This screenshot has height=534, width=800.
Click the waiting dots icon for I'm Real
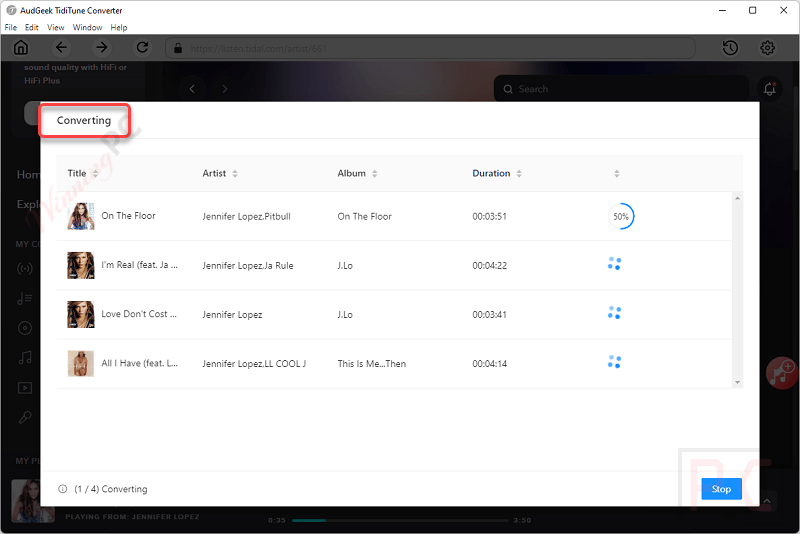point(614,264)
